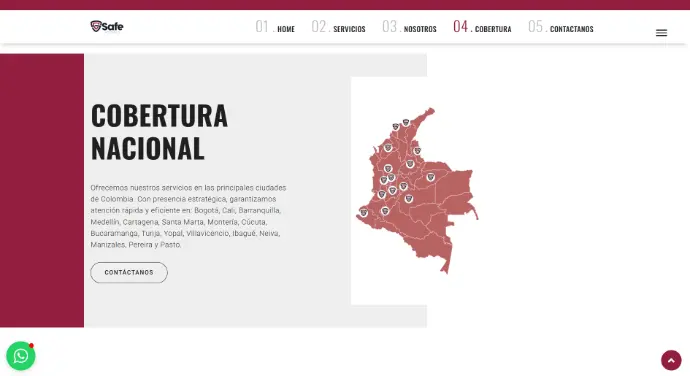The height and width of the screenshot is (376, 690).
Task: Open the 05 Contactanos menu item
Action: pos(561,27)
